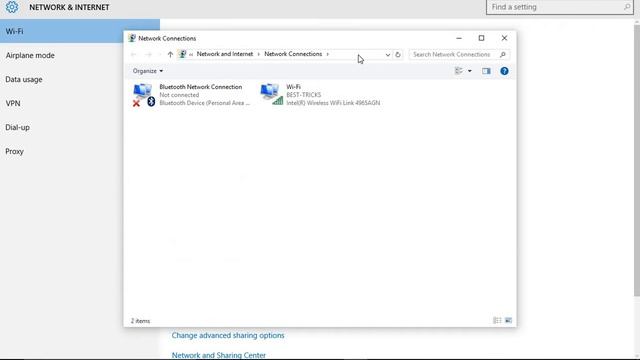Open Network and Sharing Center link

[219, 355]
